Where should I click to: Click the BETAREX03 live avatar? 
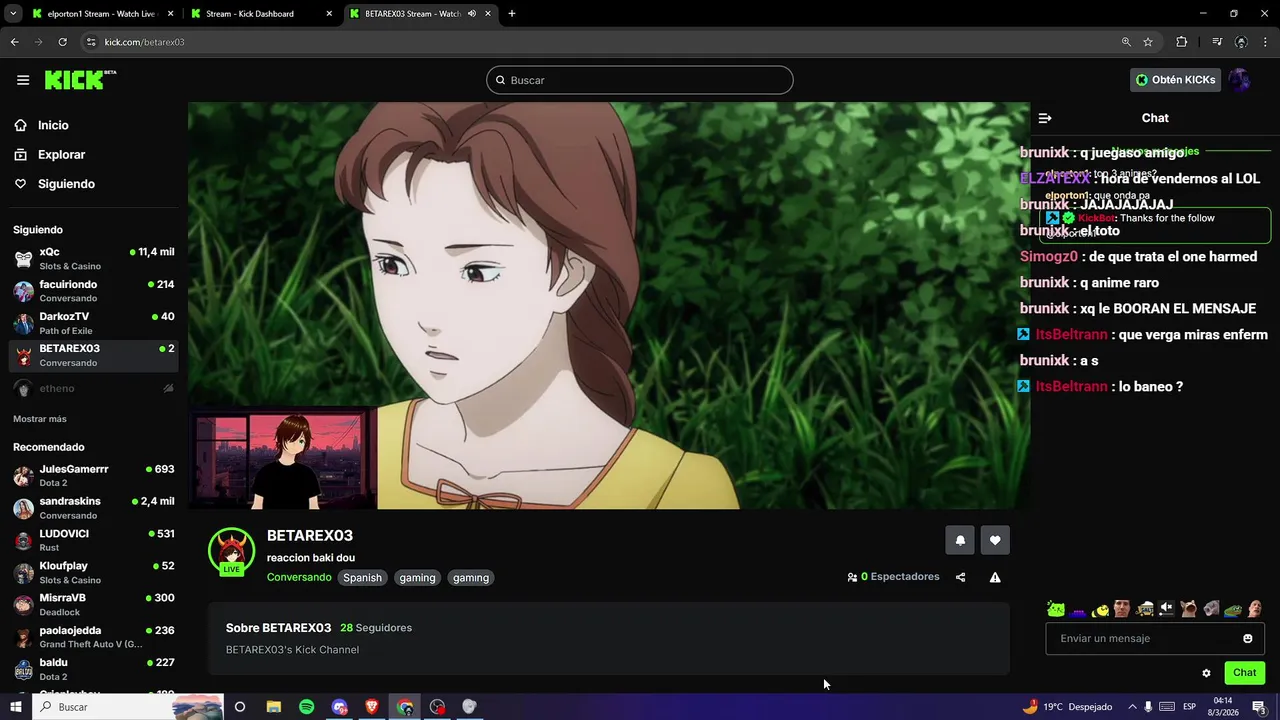click(x=231, y=551)
